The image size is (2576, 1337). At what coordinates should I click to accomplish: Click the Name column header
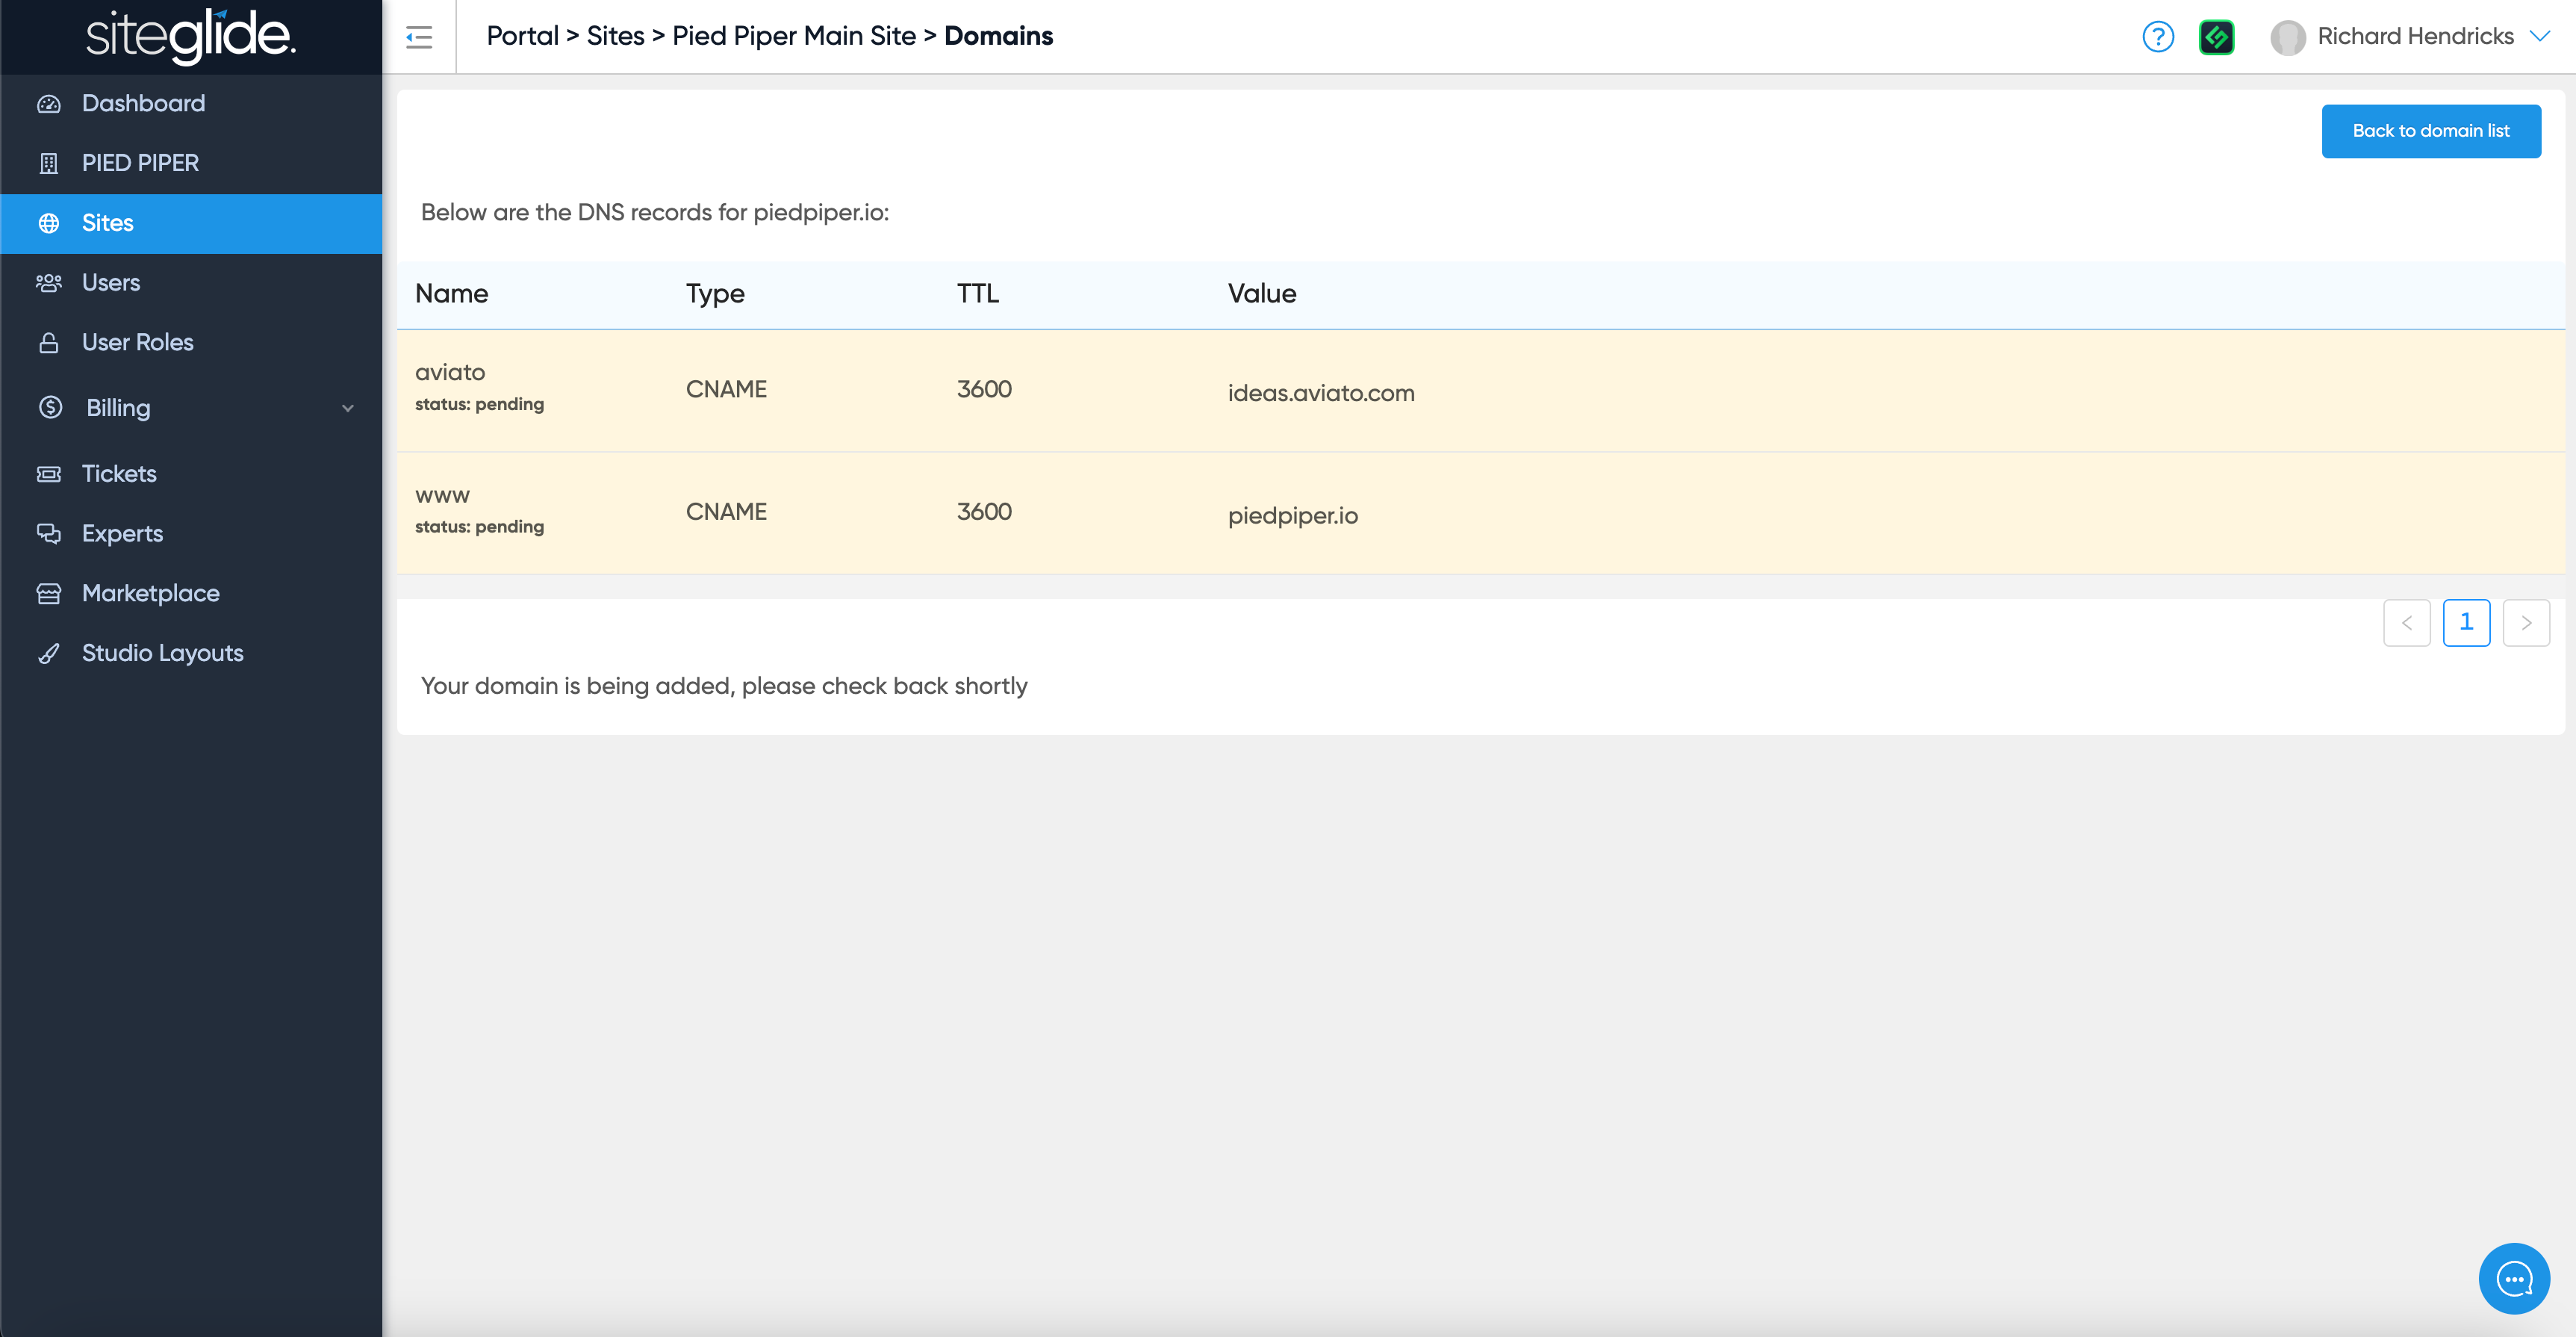click(x=452, y=294)
